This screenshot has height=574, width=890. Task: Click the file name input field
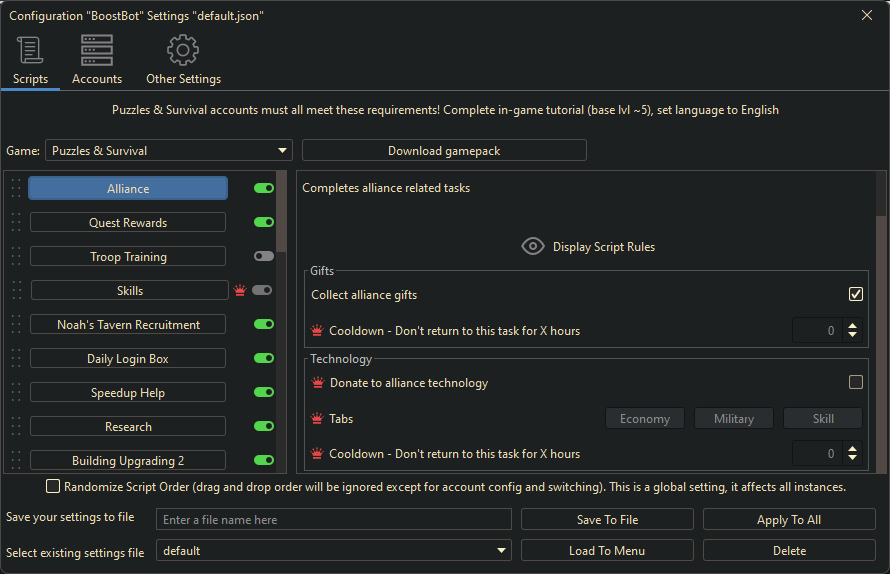pos(334,519)
